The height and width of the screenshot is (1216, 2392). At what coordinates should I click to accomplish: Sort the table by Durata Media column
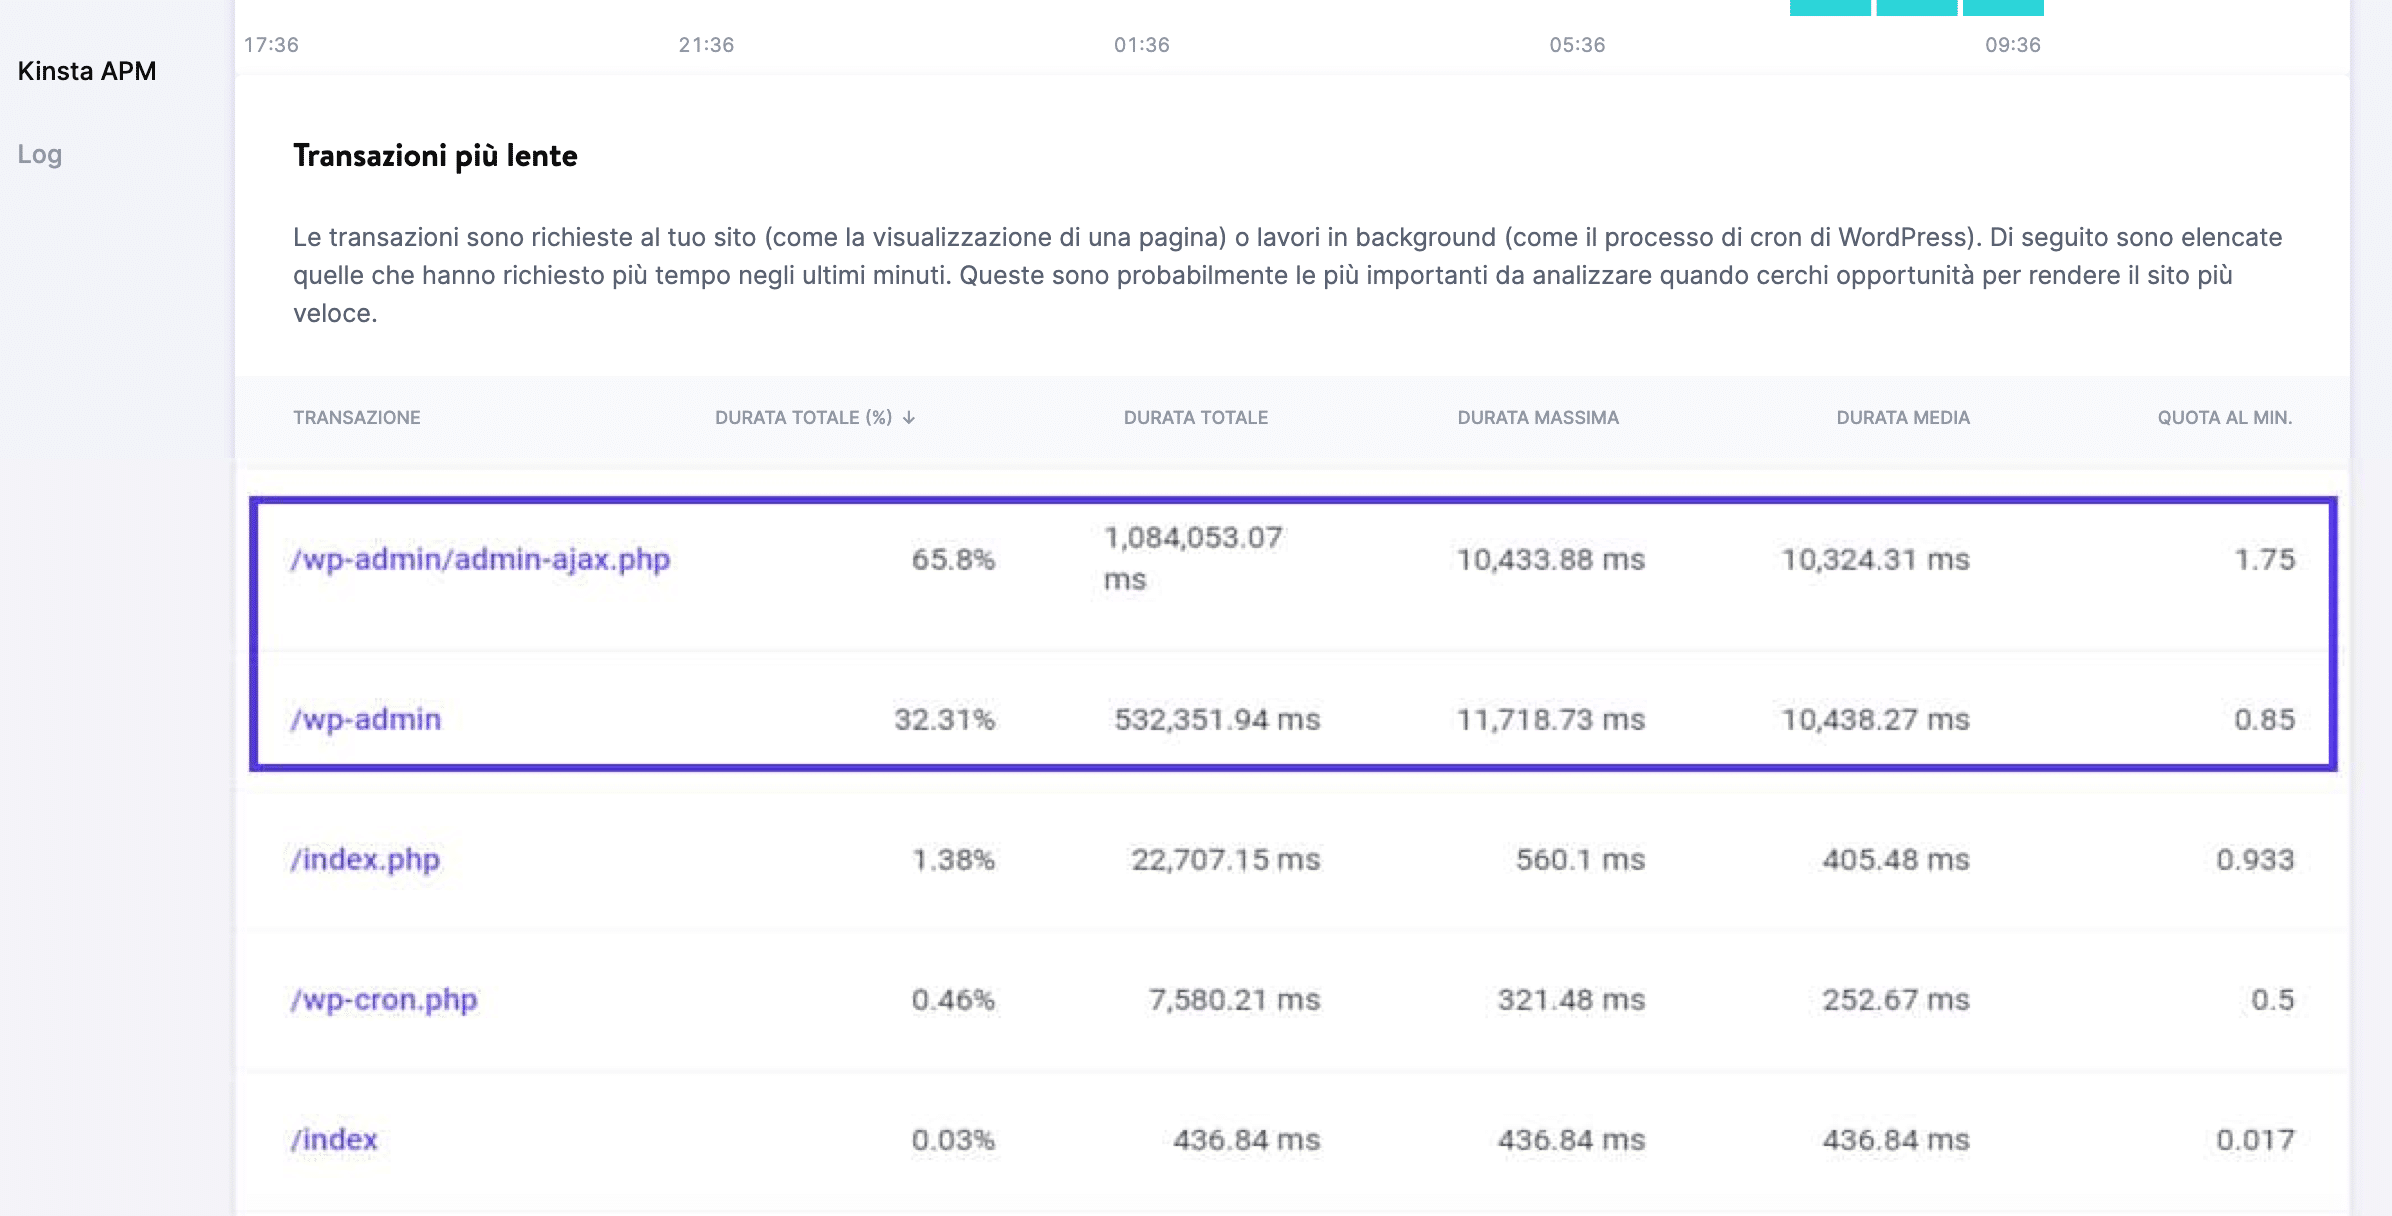click(1903, 418)
